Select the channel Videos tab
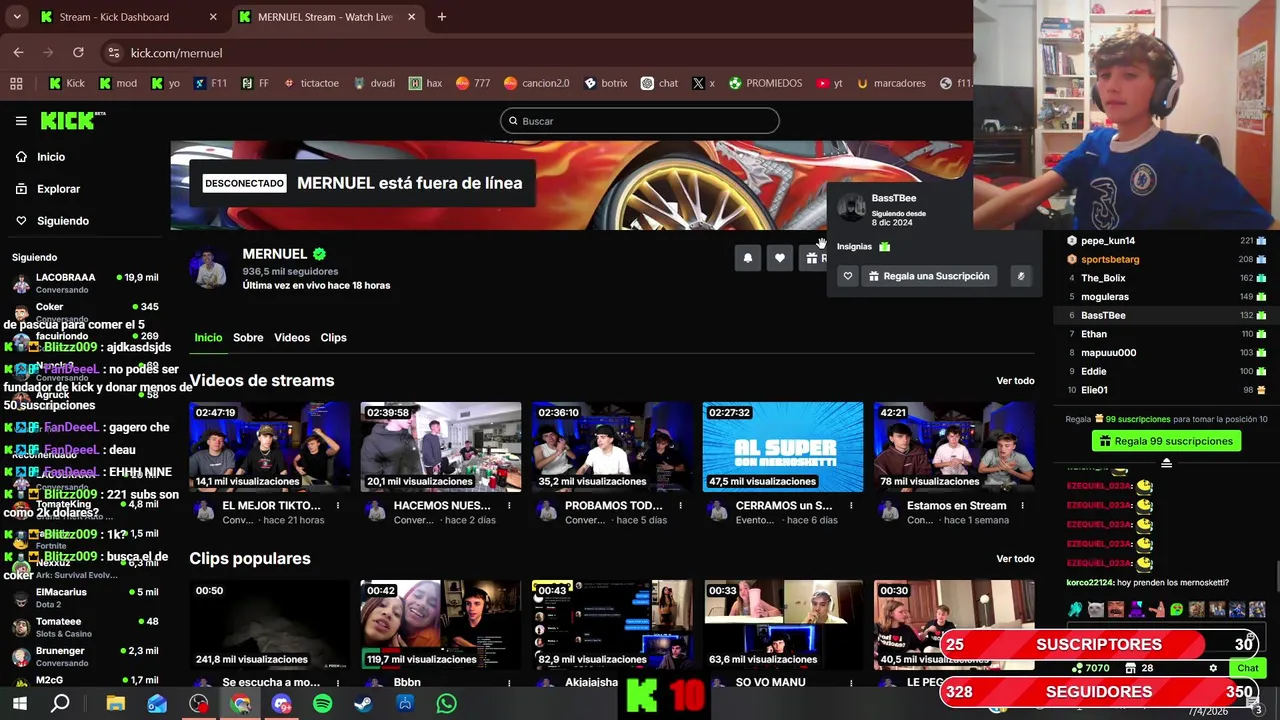Image resolution: width=1280 pixels, height=720 pixels. coord(292,338)
